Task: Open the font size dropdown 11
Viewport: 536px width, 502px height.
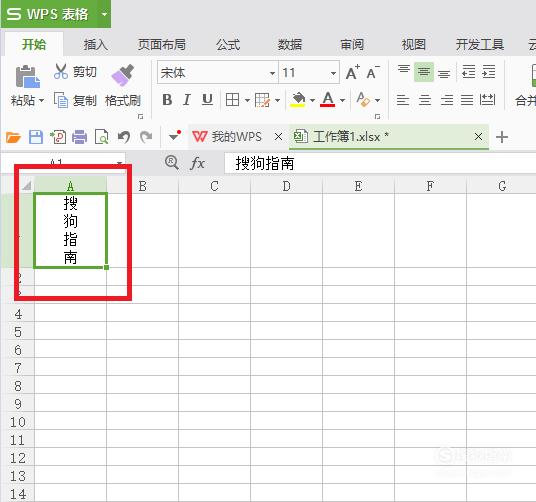Action: point(333,73)
